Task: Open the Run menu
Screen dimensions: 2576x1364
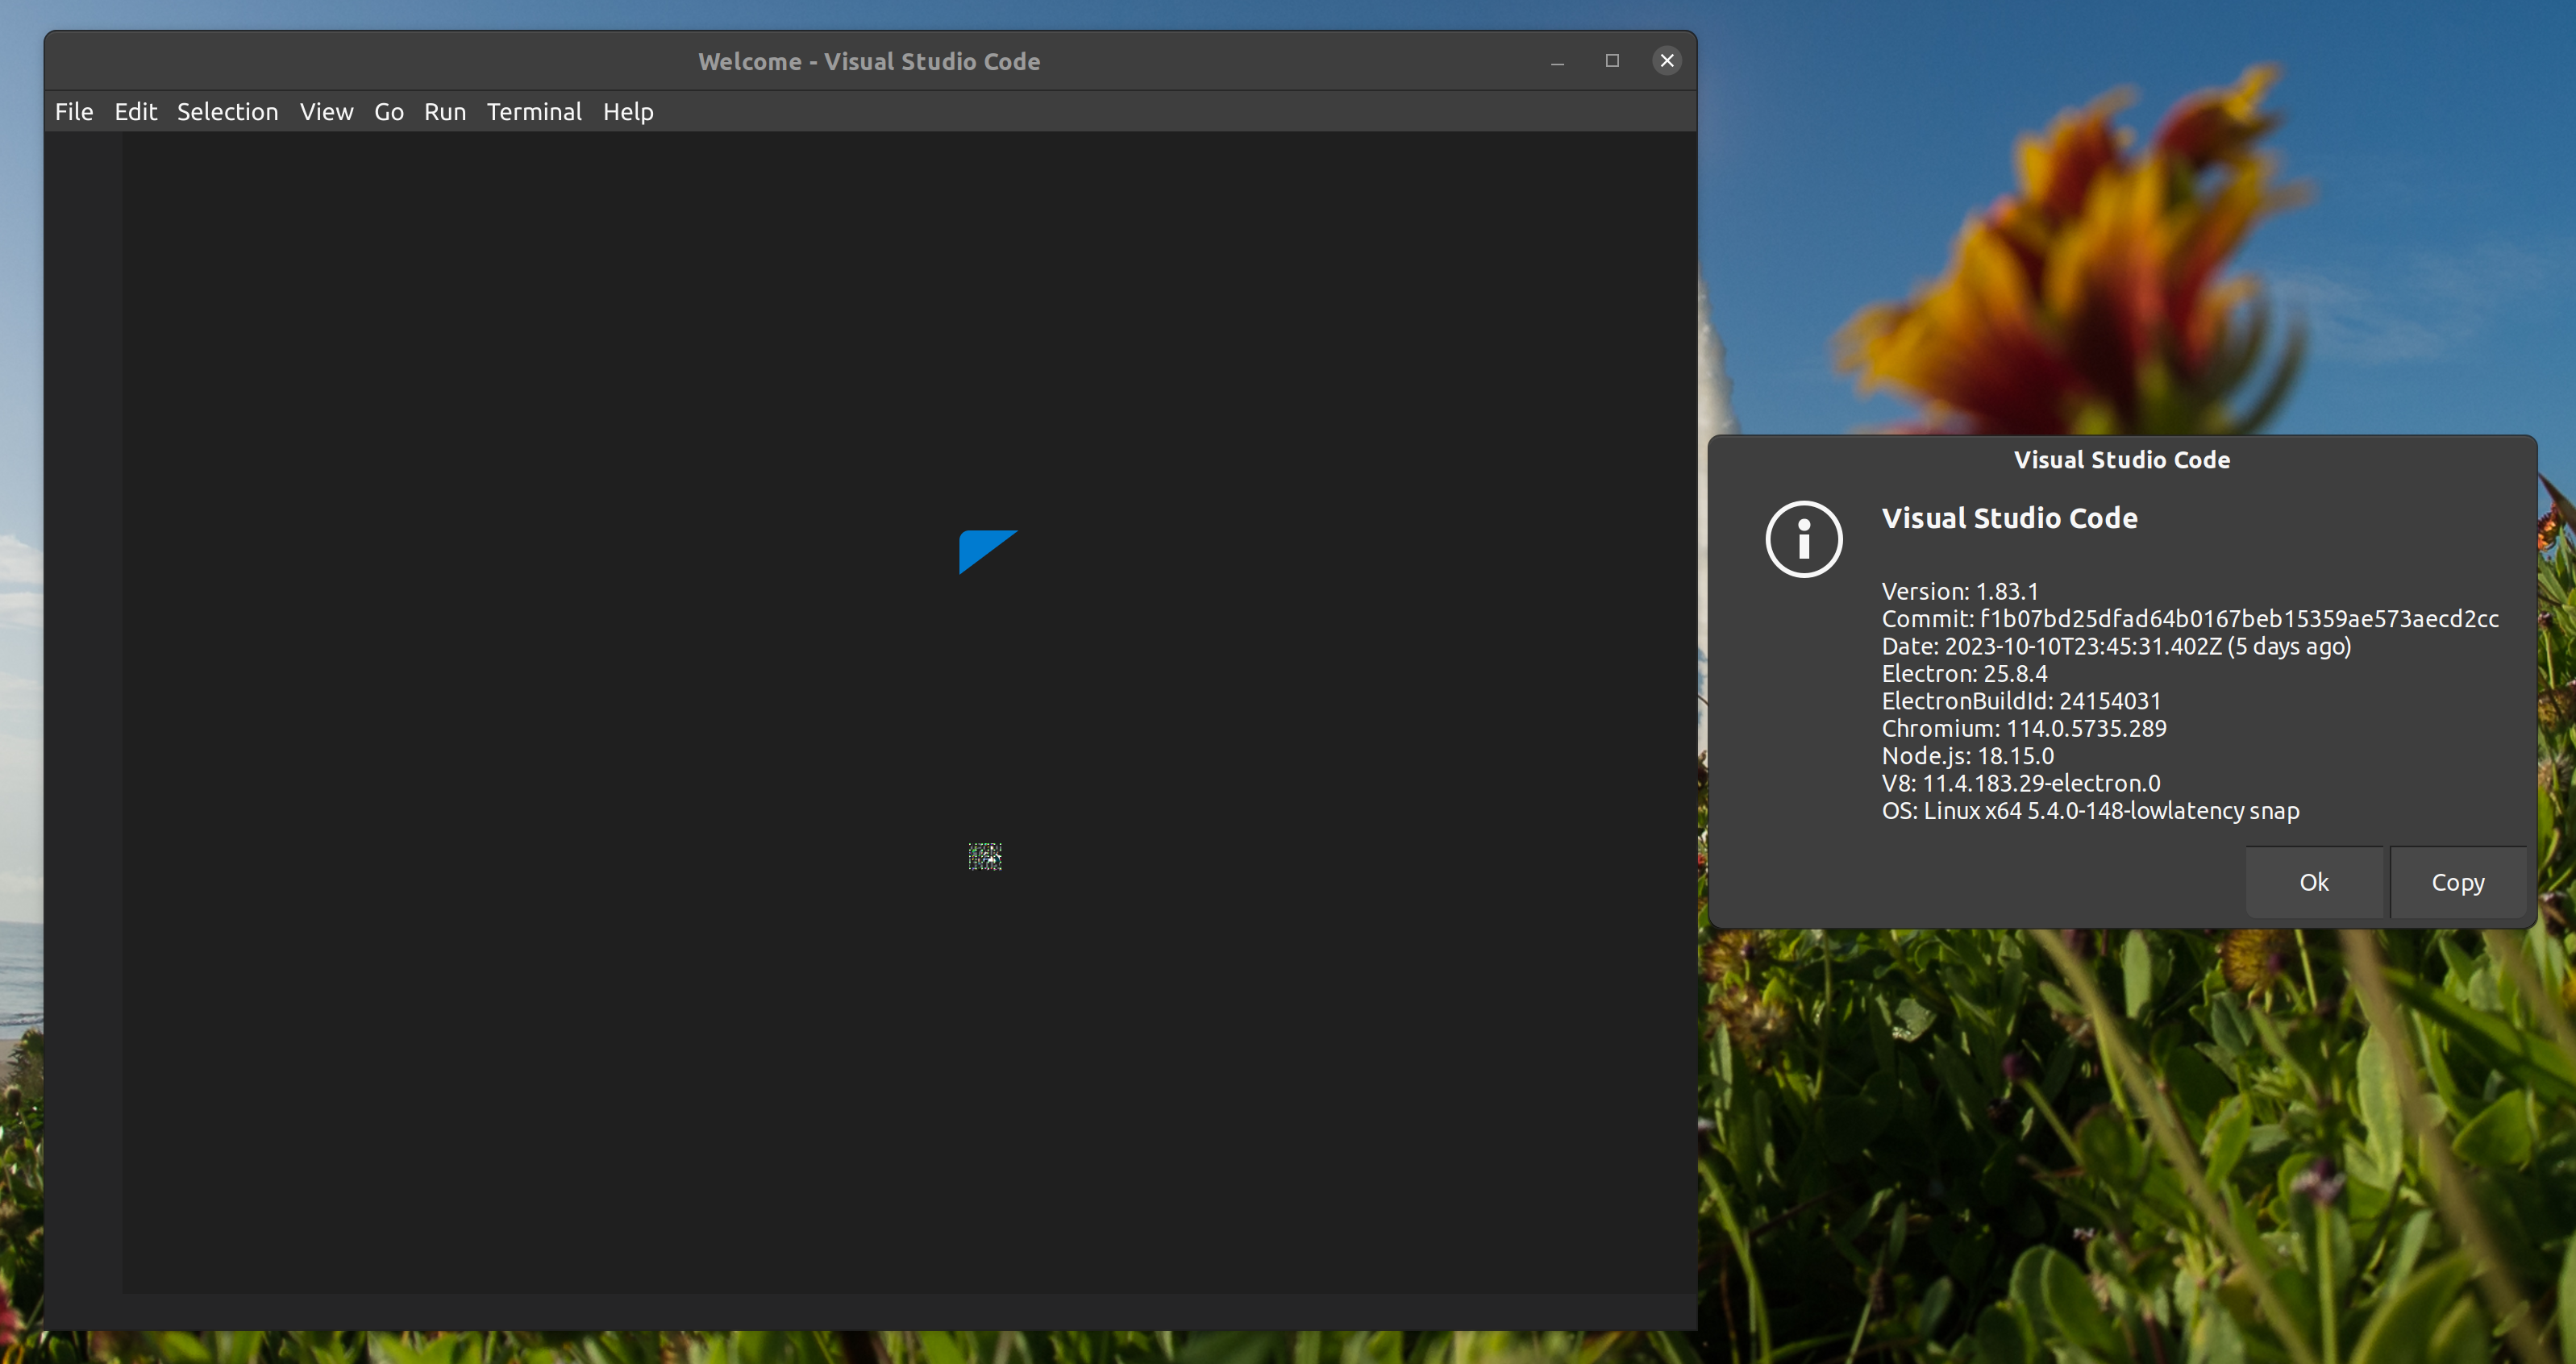Action: click(x=444, y=111)
